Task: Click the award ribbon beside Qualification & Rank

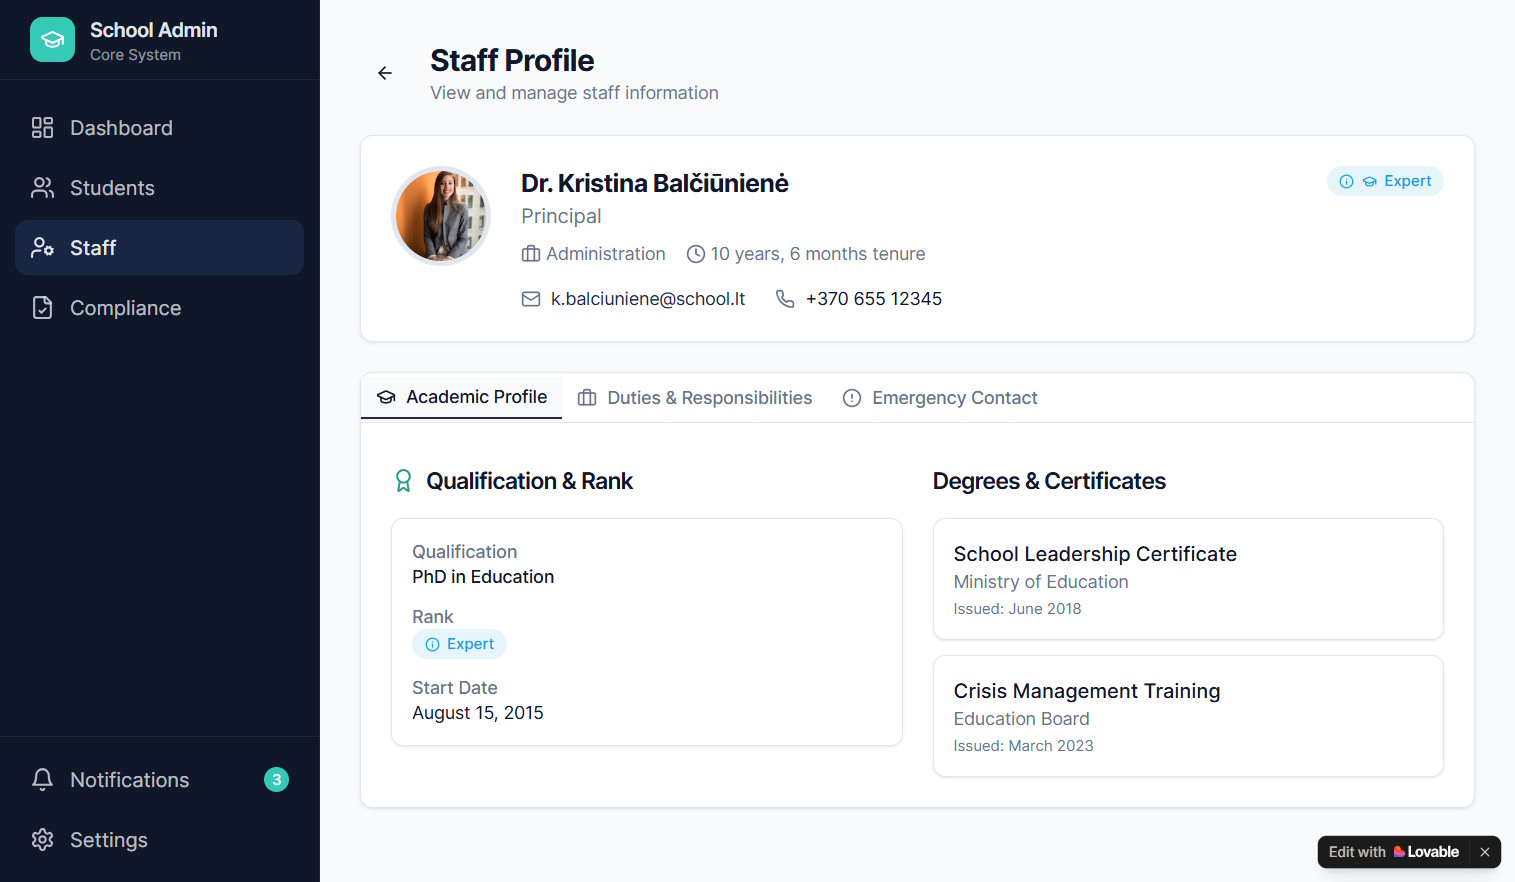Action: coord(403,481)
